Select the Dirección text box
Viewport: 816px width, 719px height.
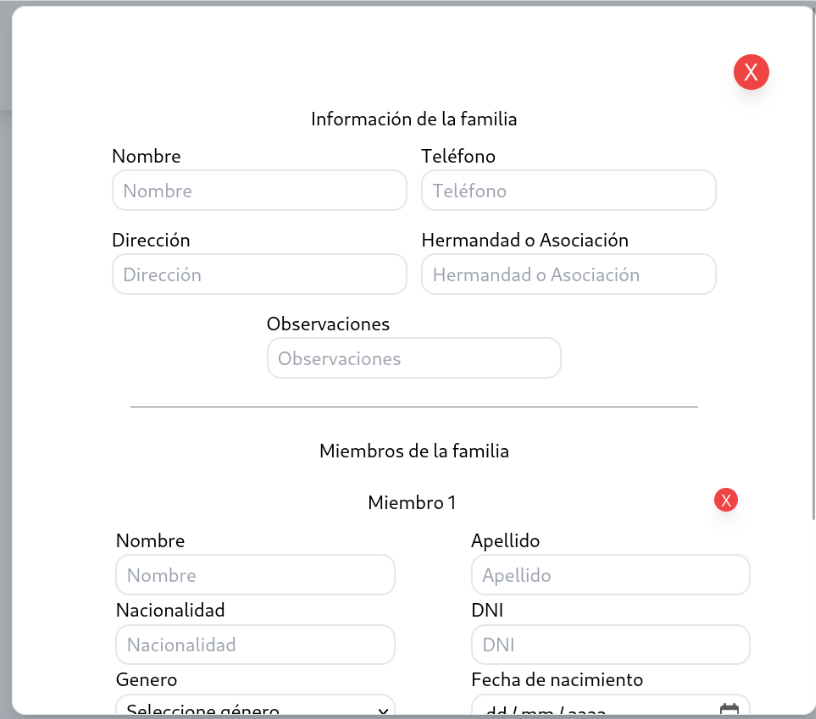click(260, 274)
